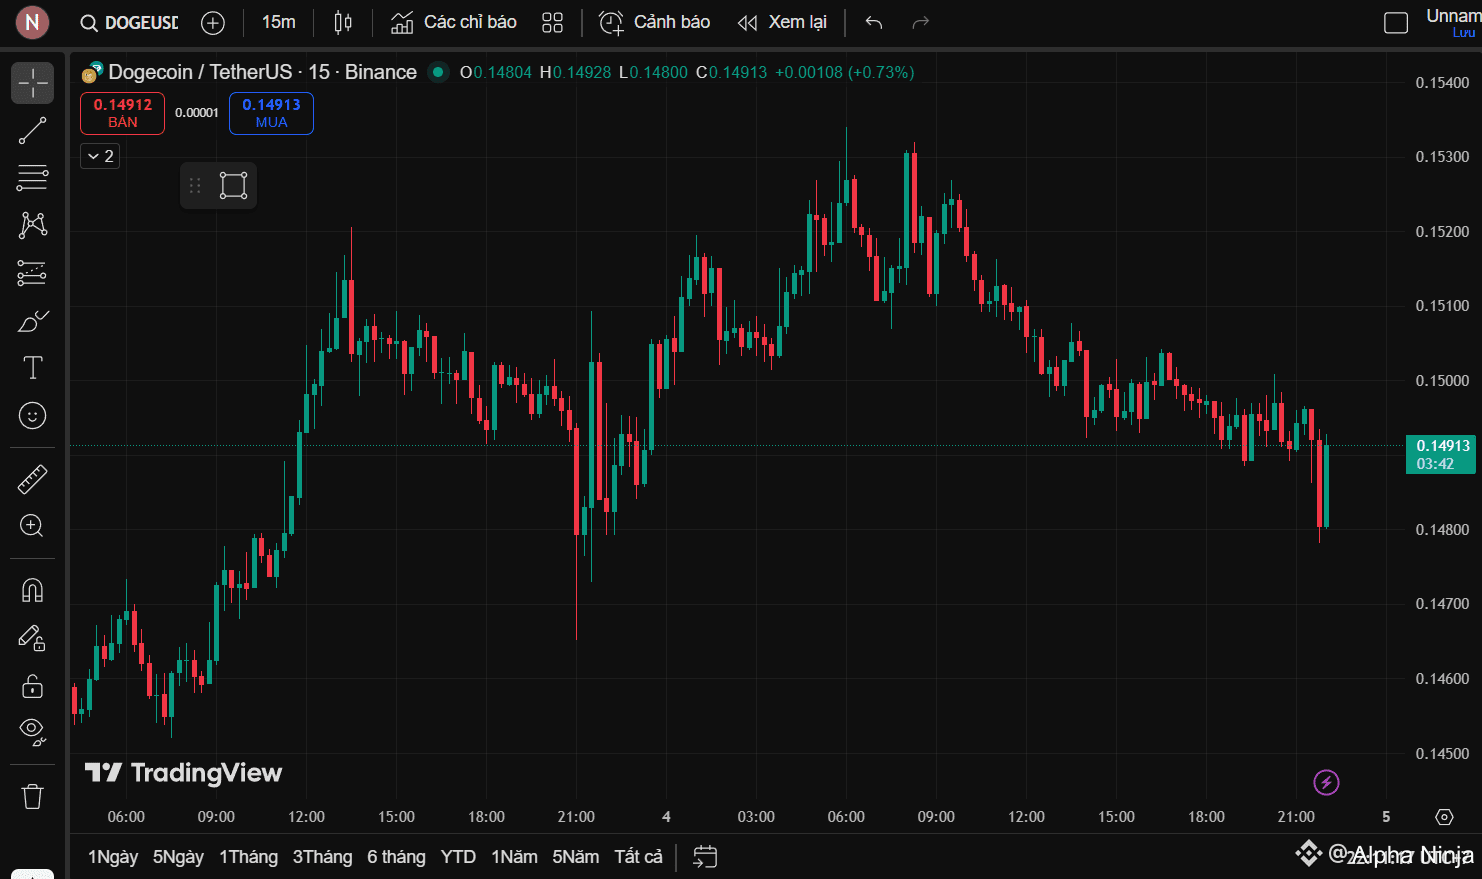Redo the last chart action
The width and height of the screenshot is (1482, 879).
[921, 22]
